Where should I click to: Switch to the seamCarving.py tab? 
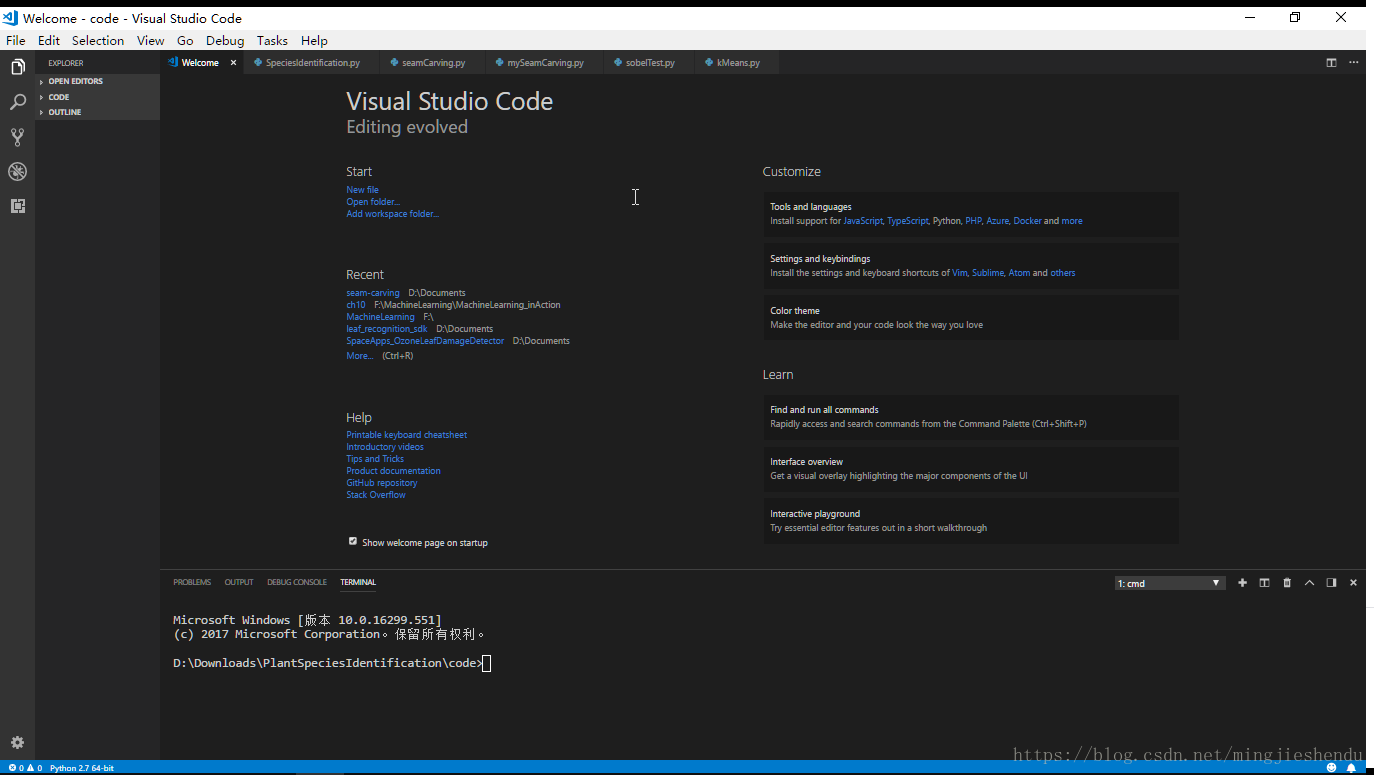coord(432,62)
